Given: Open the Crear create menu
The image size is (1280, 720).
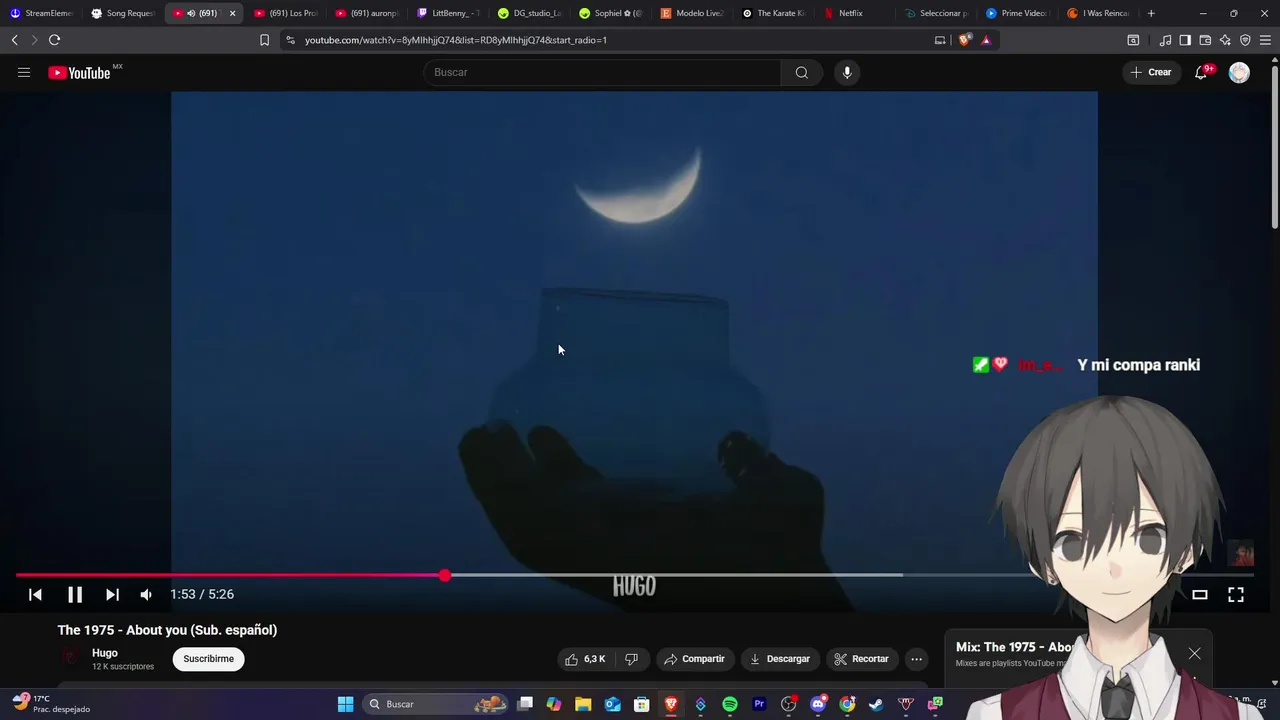Looking at the screenshot, I should pos(1150,72).
